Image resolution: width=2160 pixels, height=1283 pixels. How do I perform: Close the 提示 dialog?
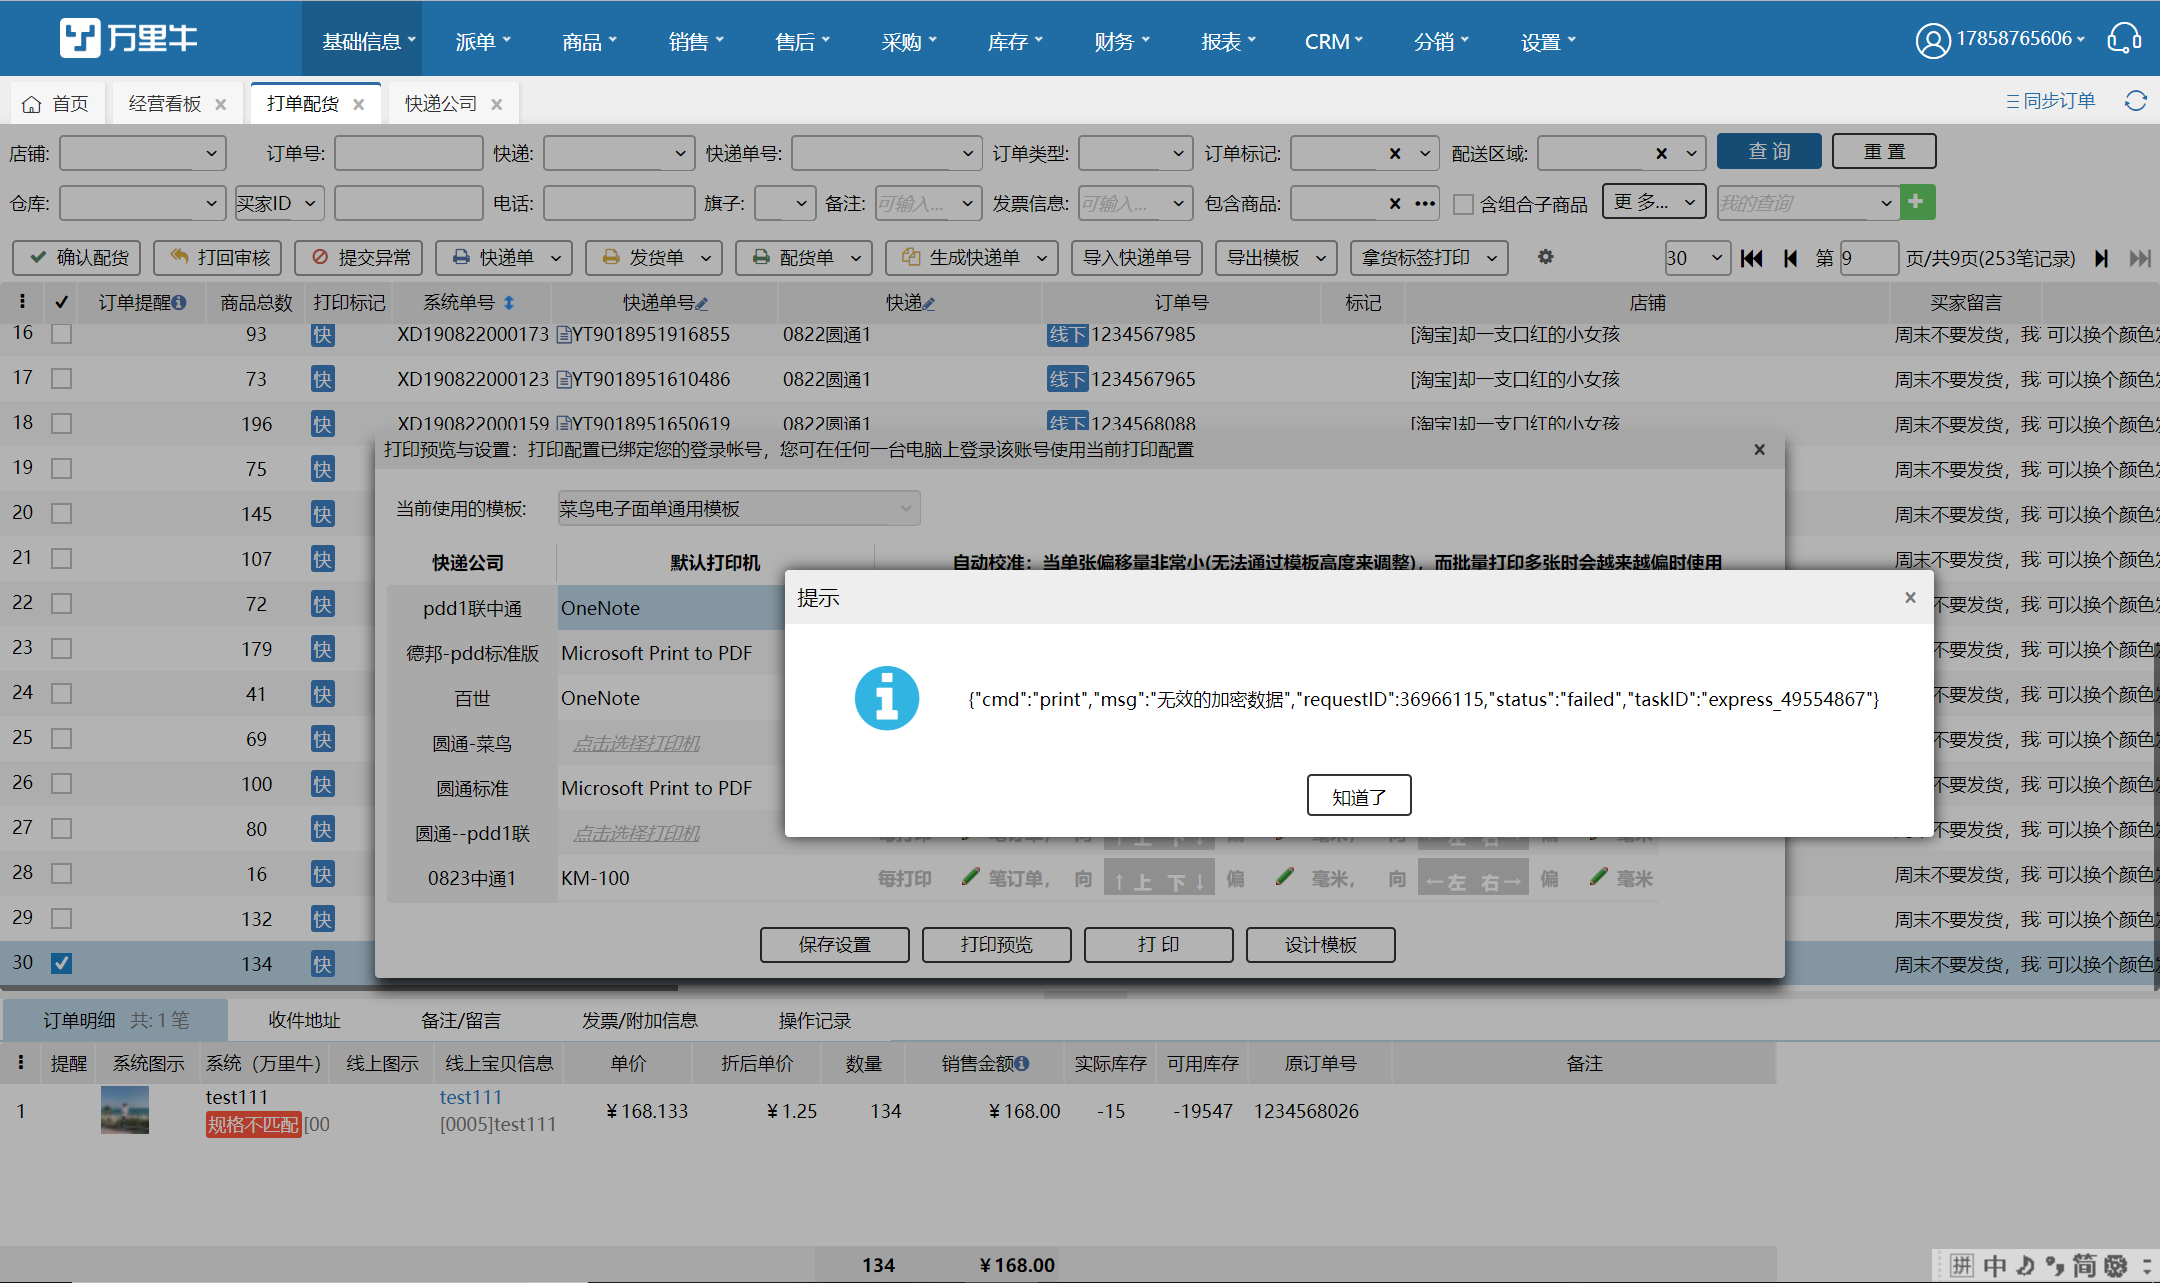(x=1910, y=597)
